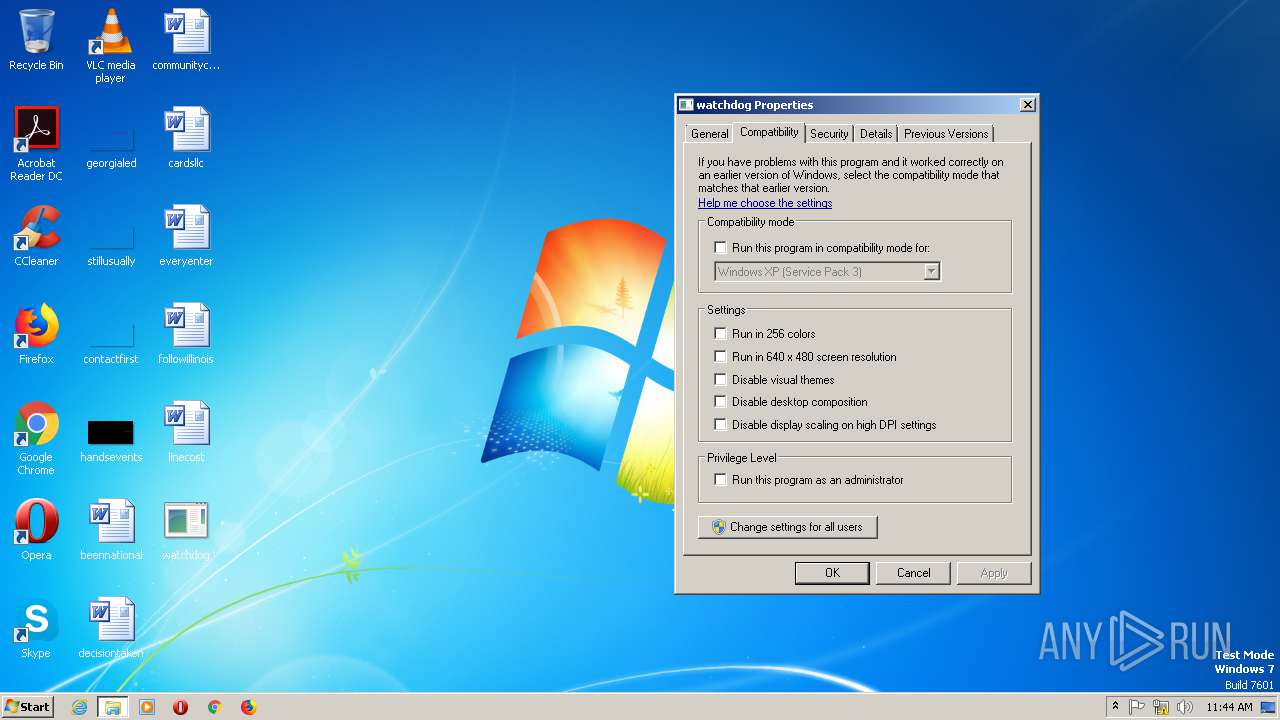The height and width of the screenshot is (720, 1280).
Task: Open the linecost Word document
Action: tap(186, 432)
